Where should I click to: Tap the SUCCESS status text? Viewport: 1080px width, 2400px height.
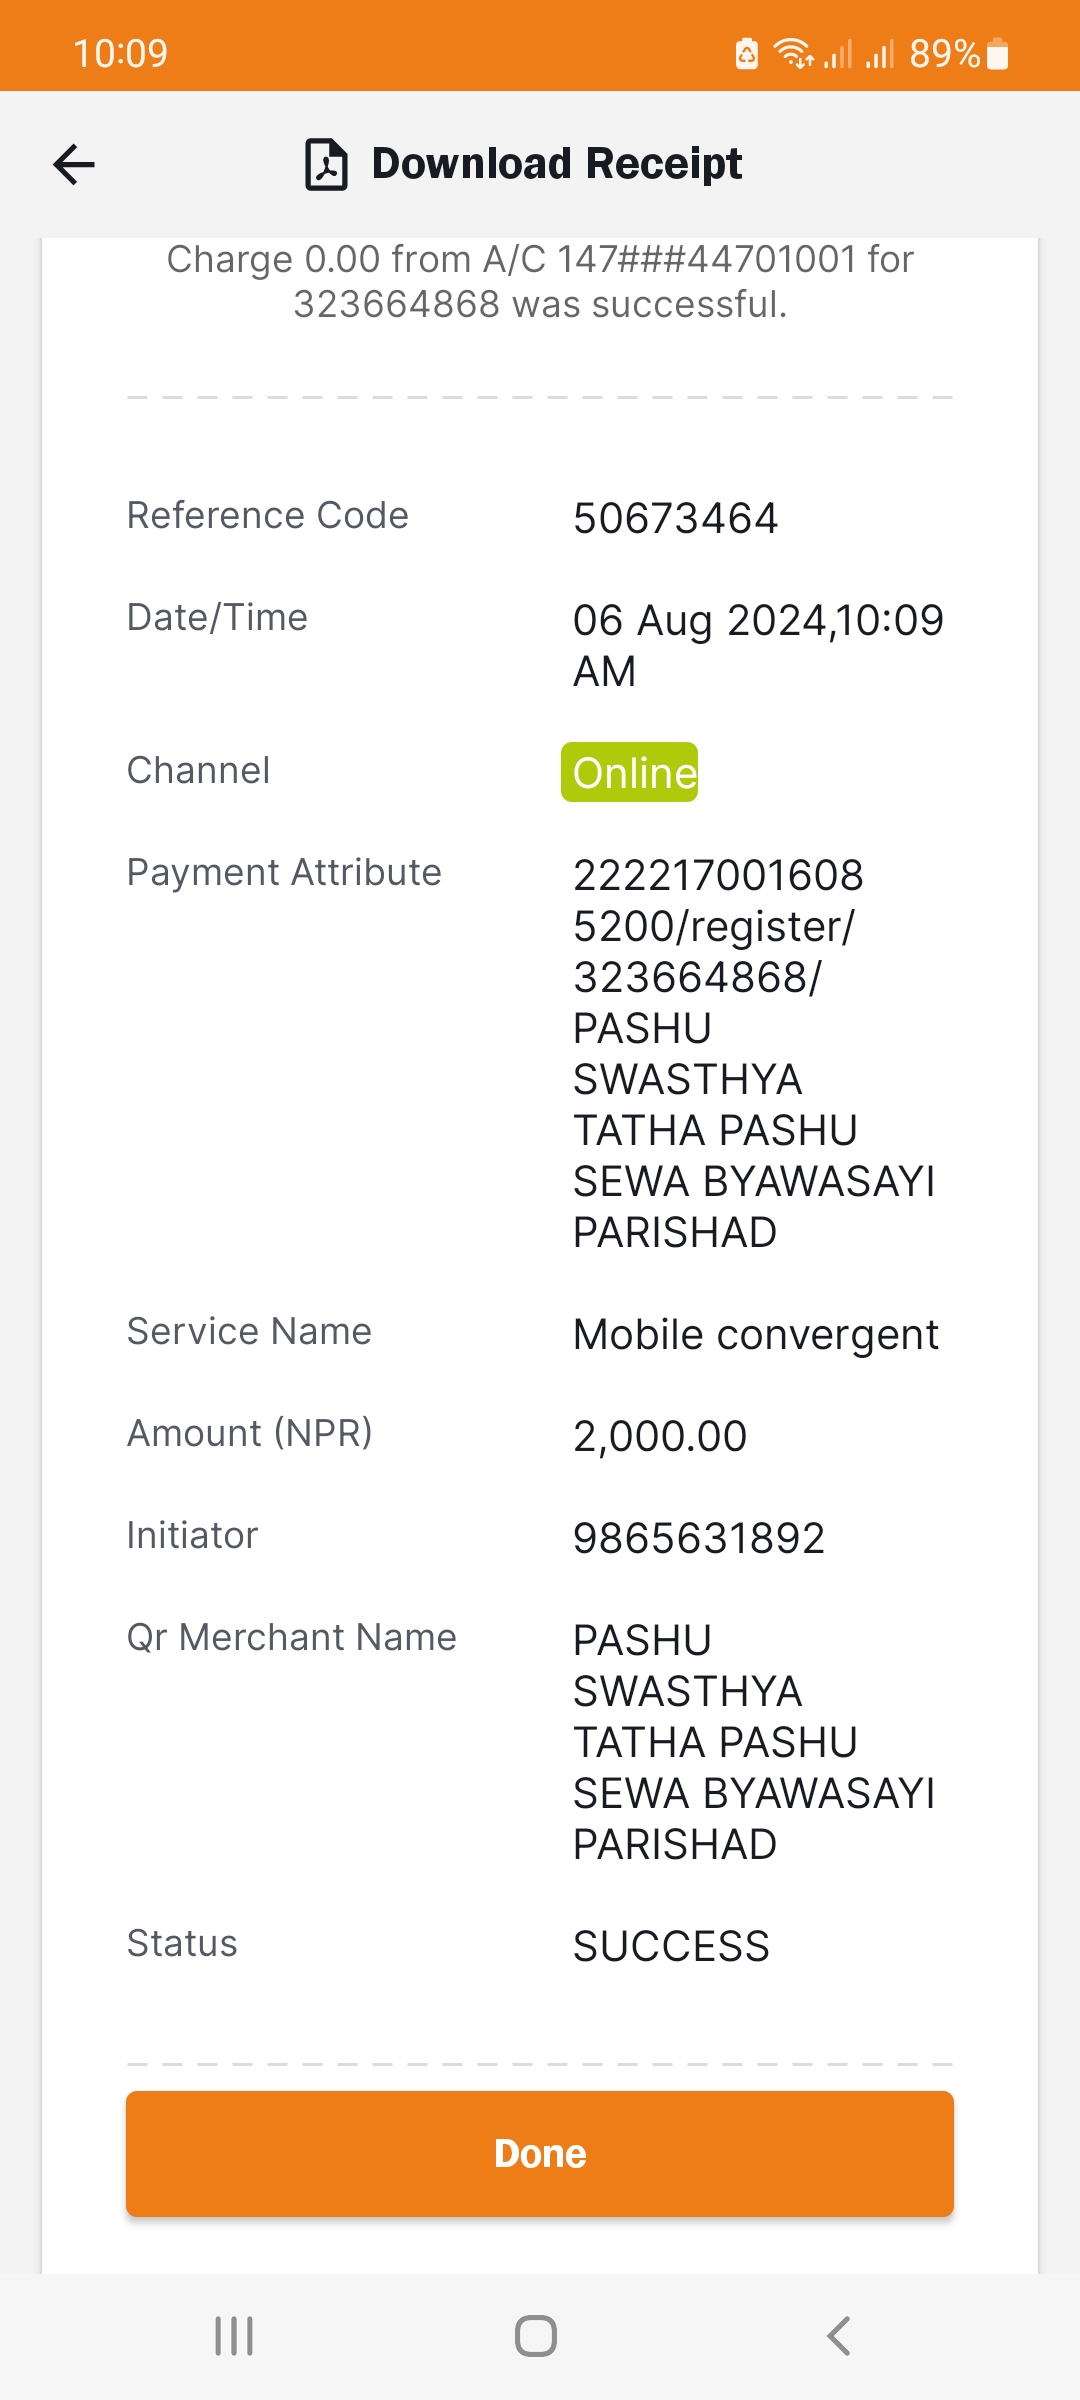point(671,1946)
